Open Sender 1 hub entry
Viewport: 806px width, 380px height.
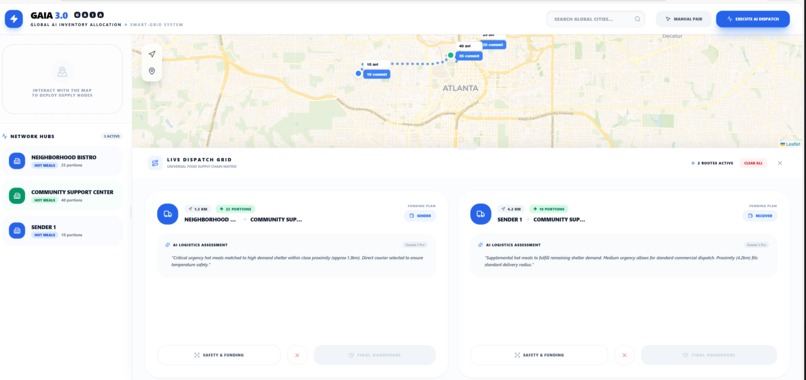(x=62, y=230)
